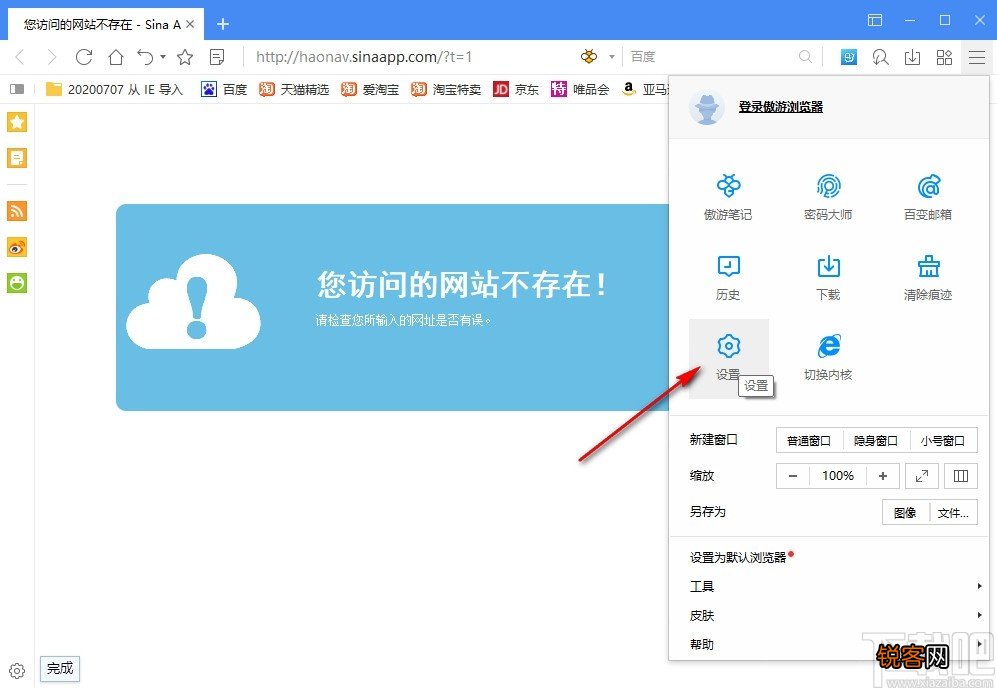Click the undo closed tab arrow

(145, 57)
